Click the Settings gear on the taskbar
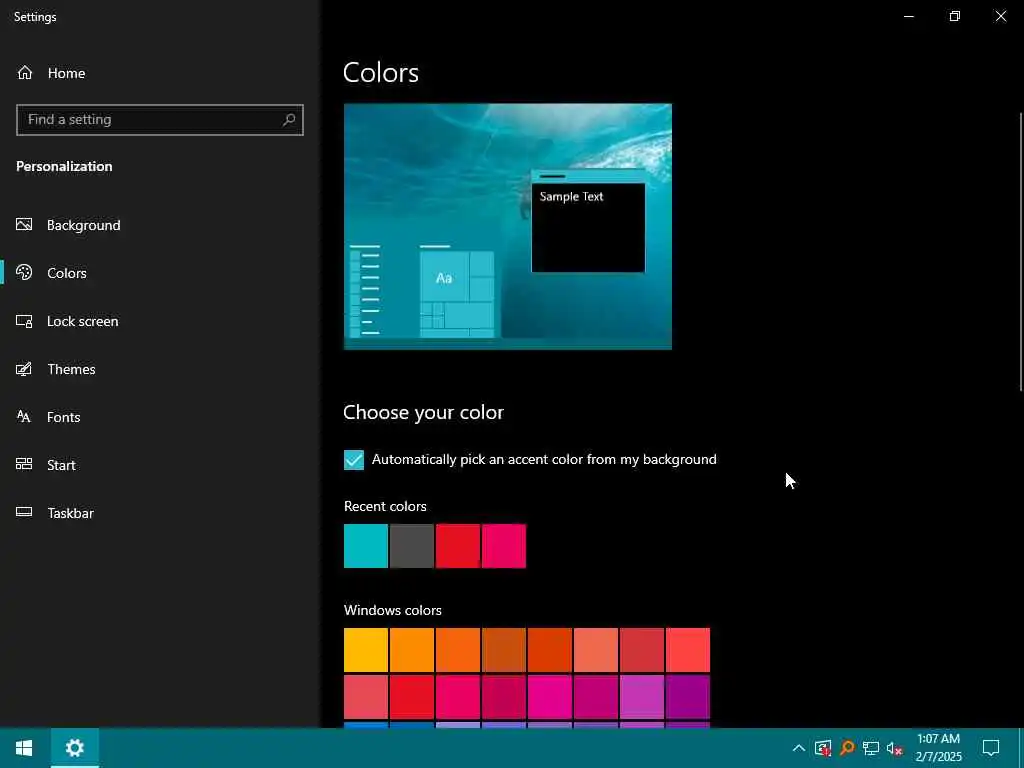The image size is (1024, 768). [x=74, y=748]
